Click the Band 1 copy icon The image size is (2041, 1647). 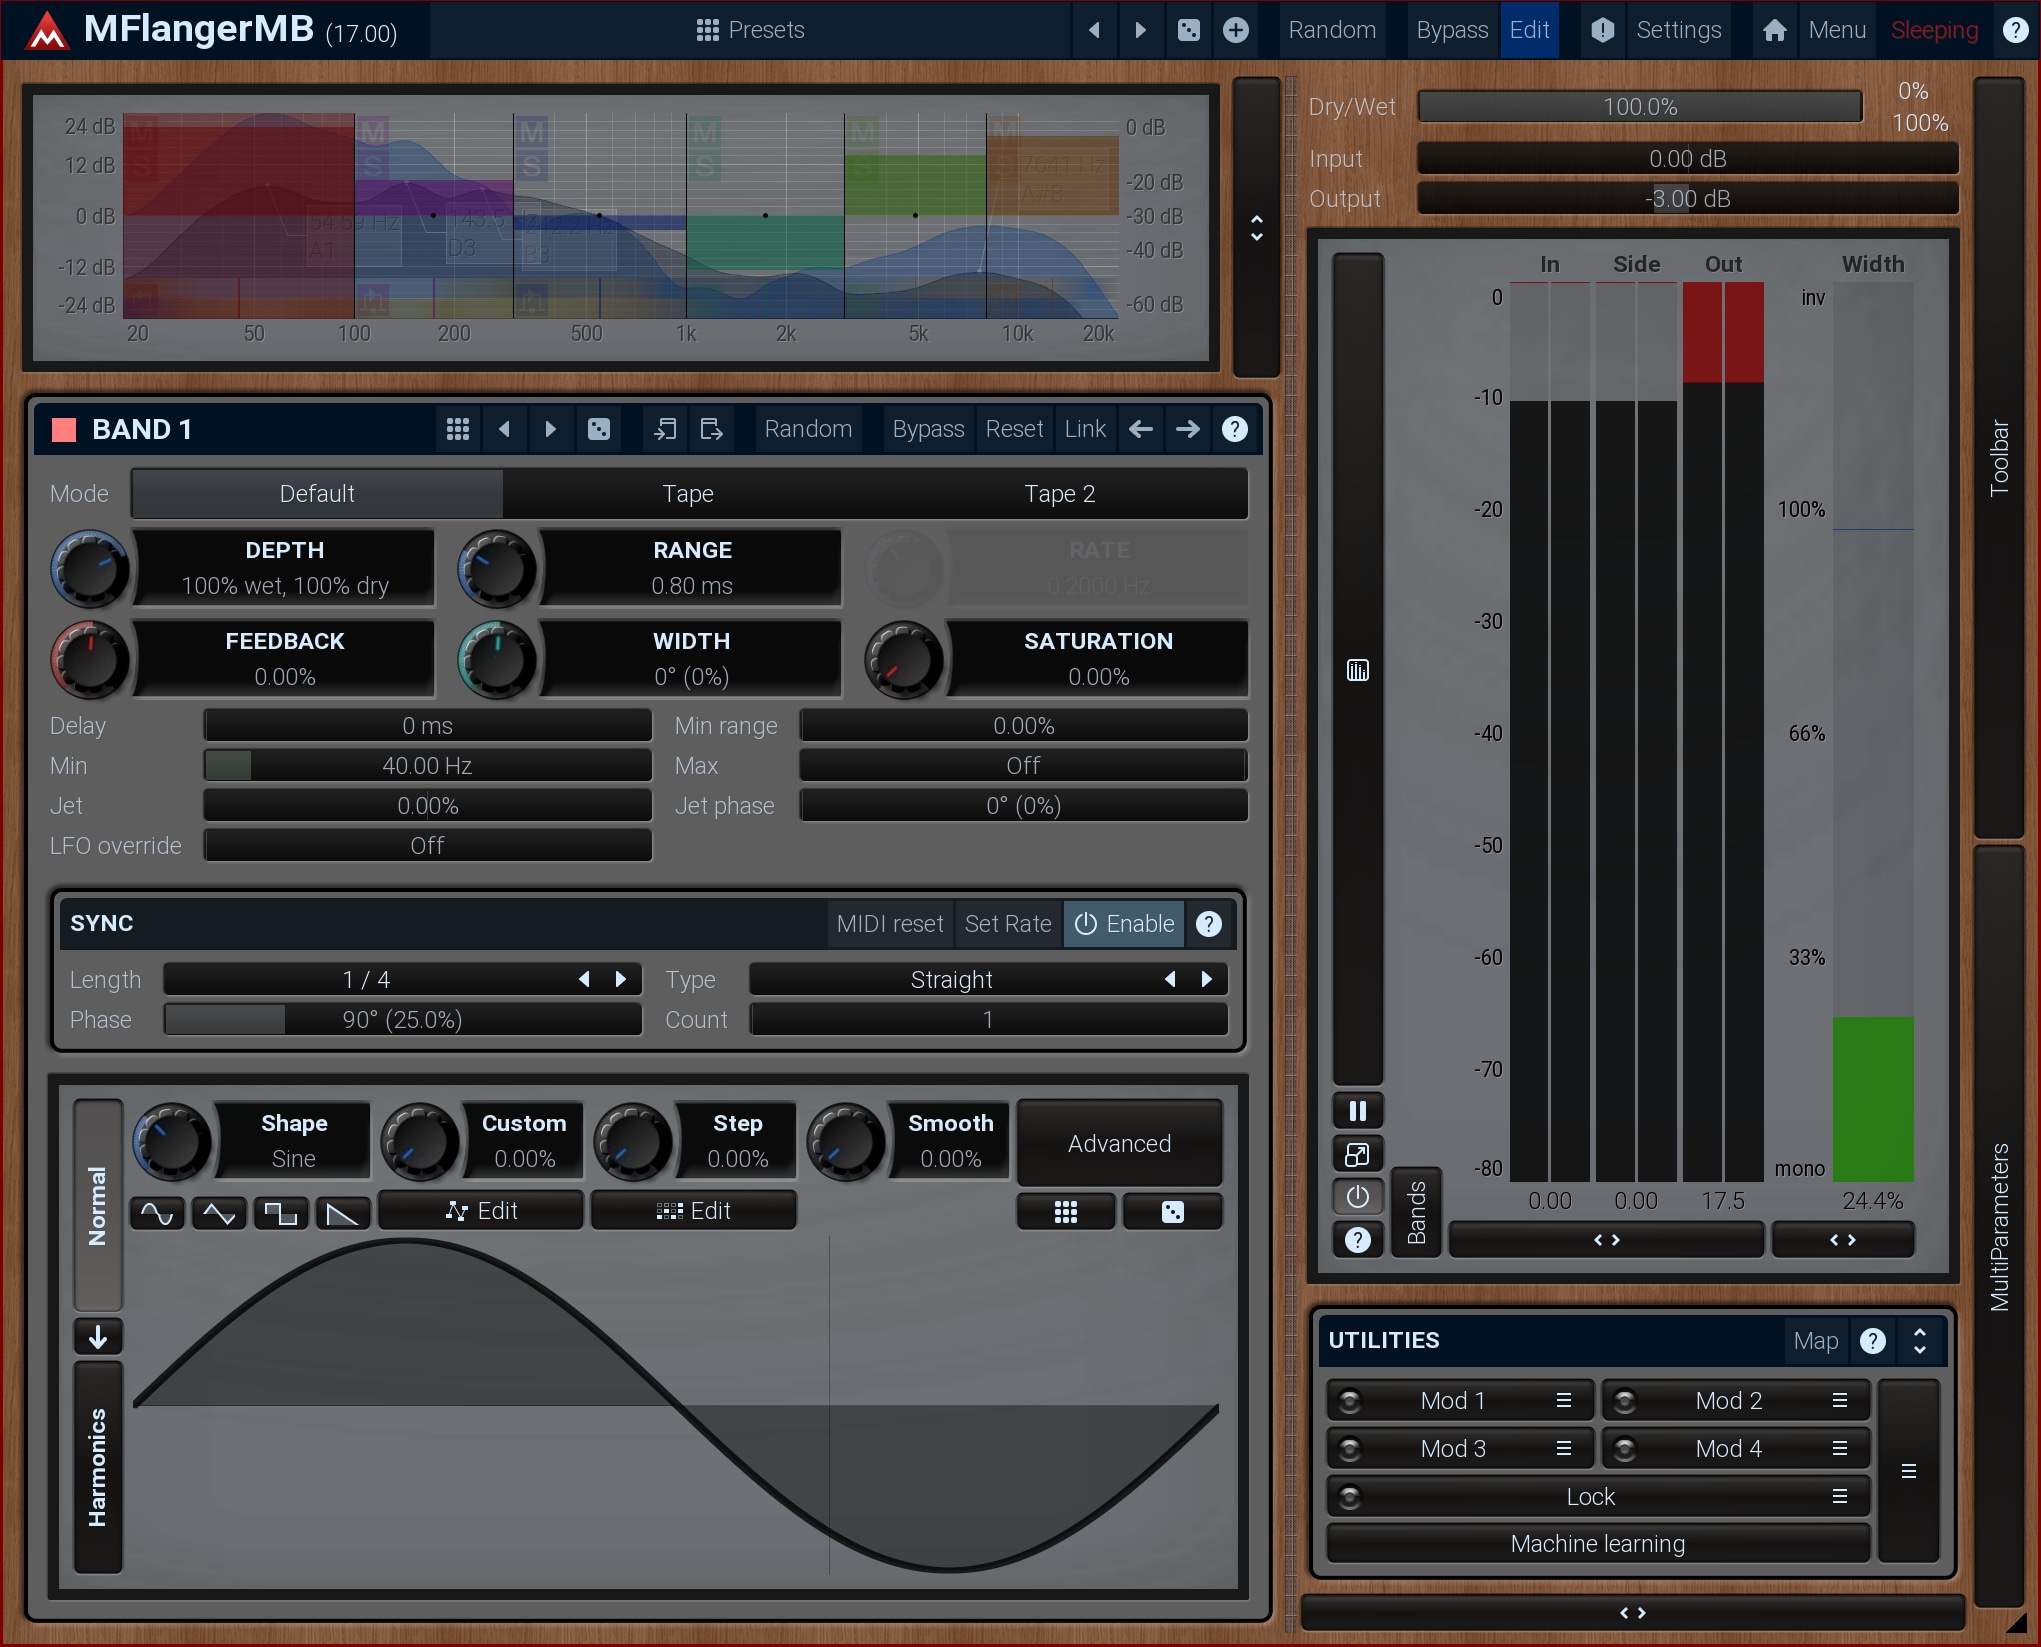coord(665,429)
